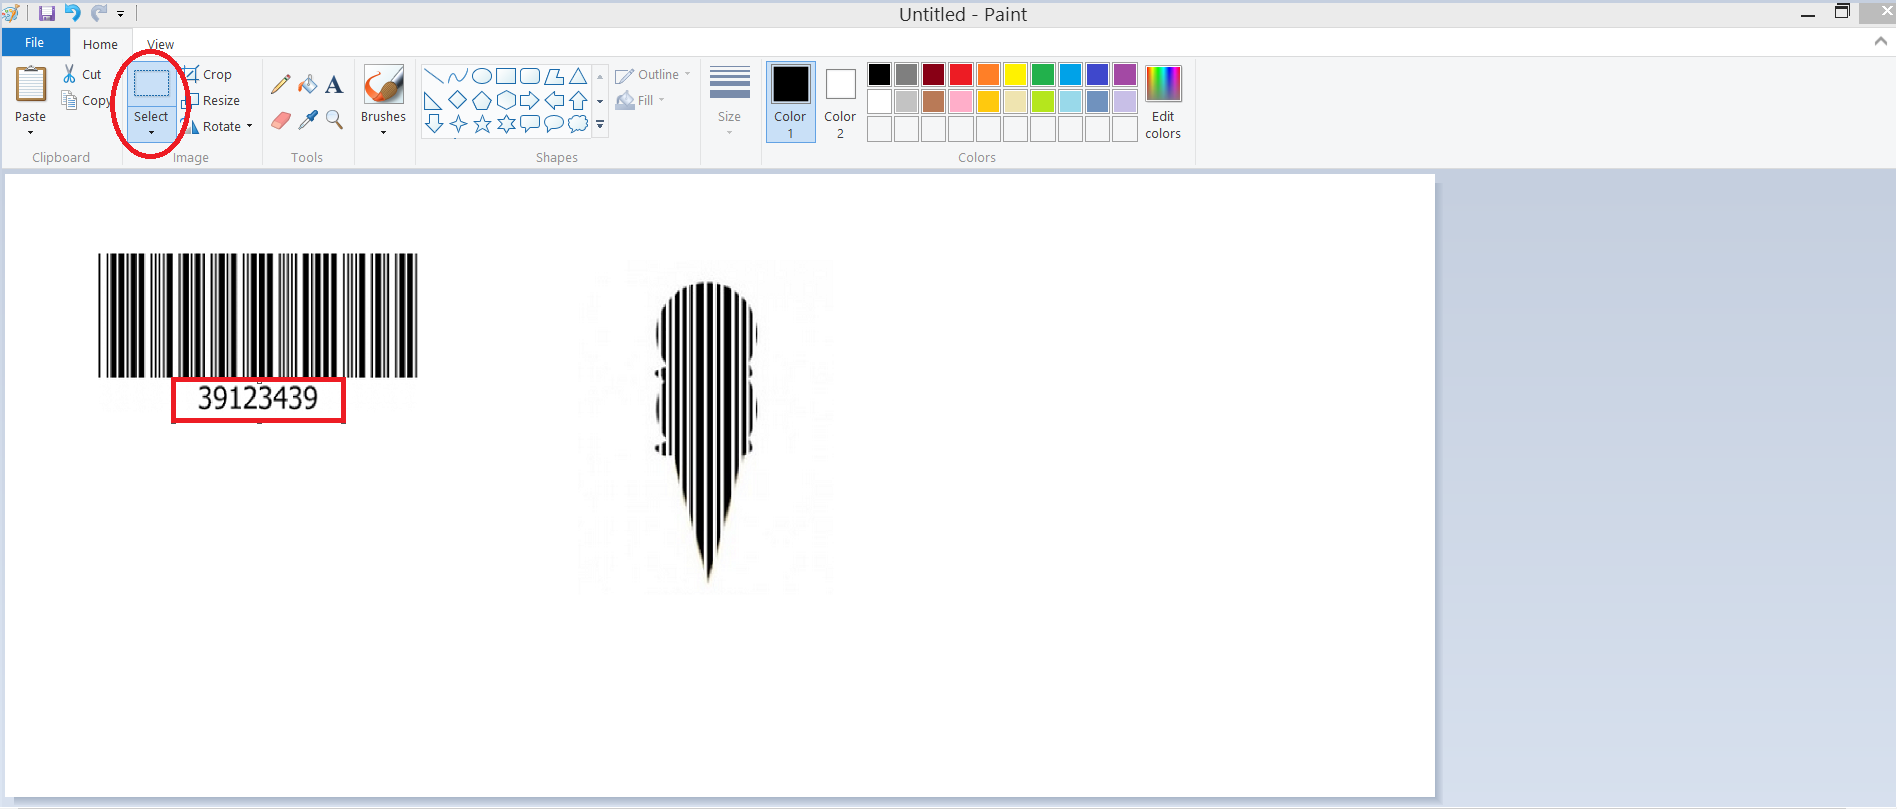This screenshot has height=809, width=1897.
Task: Choose the Triangle shape
Action: 578,76
